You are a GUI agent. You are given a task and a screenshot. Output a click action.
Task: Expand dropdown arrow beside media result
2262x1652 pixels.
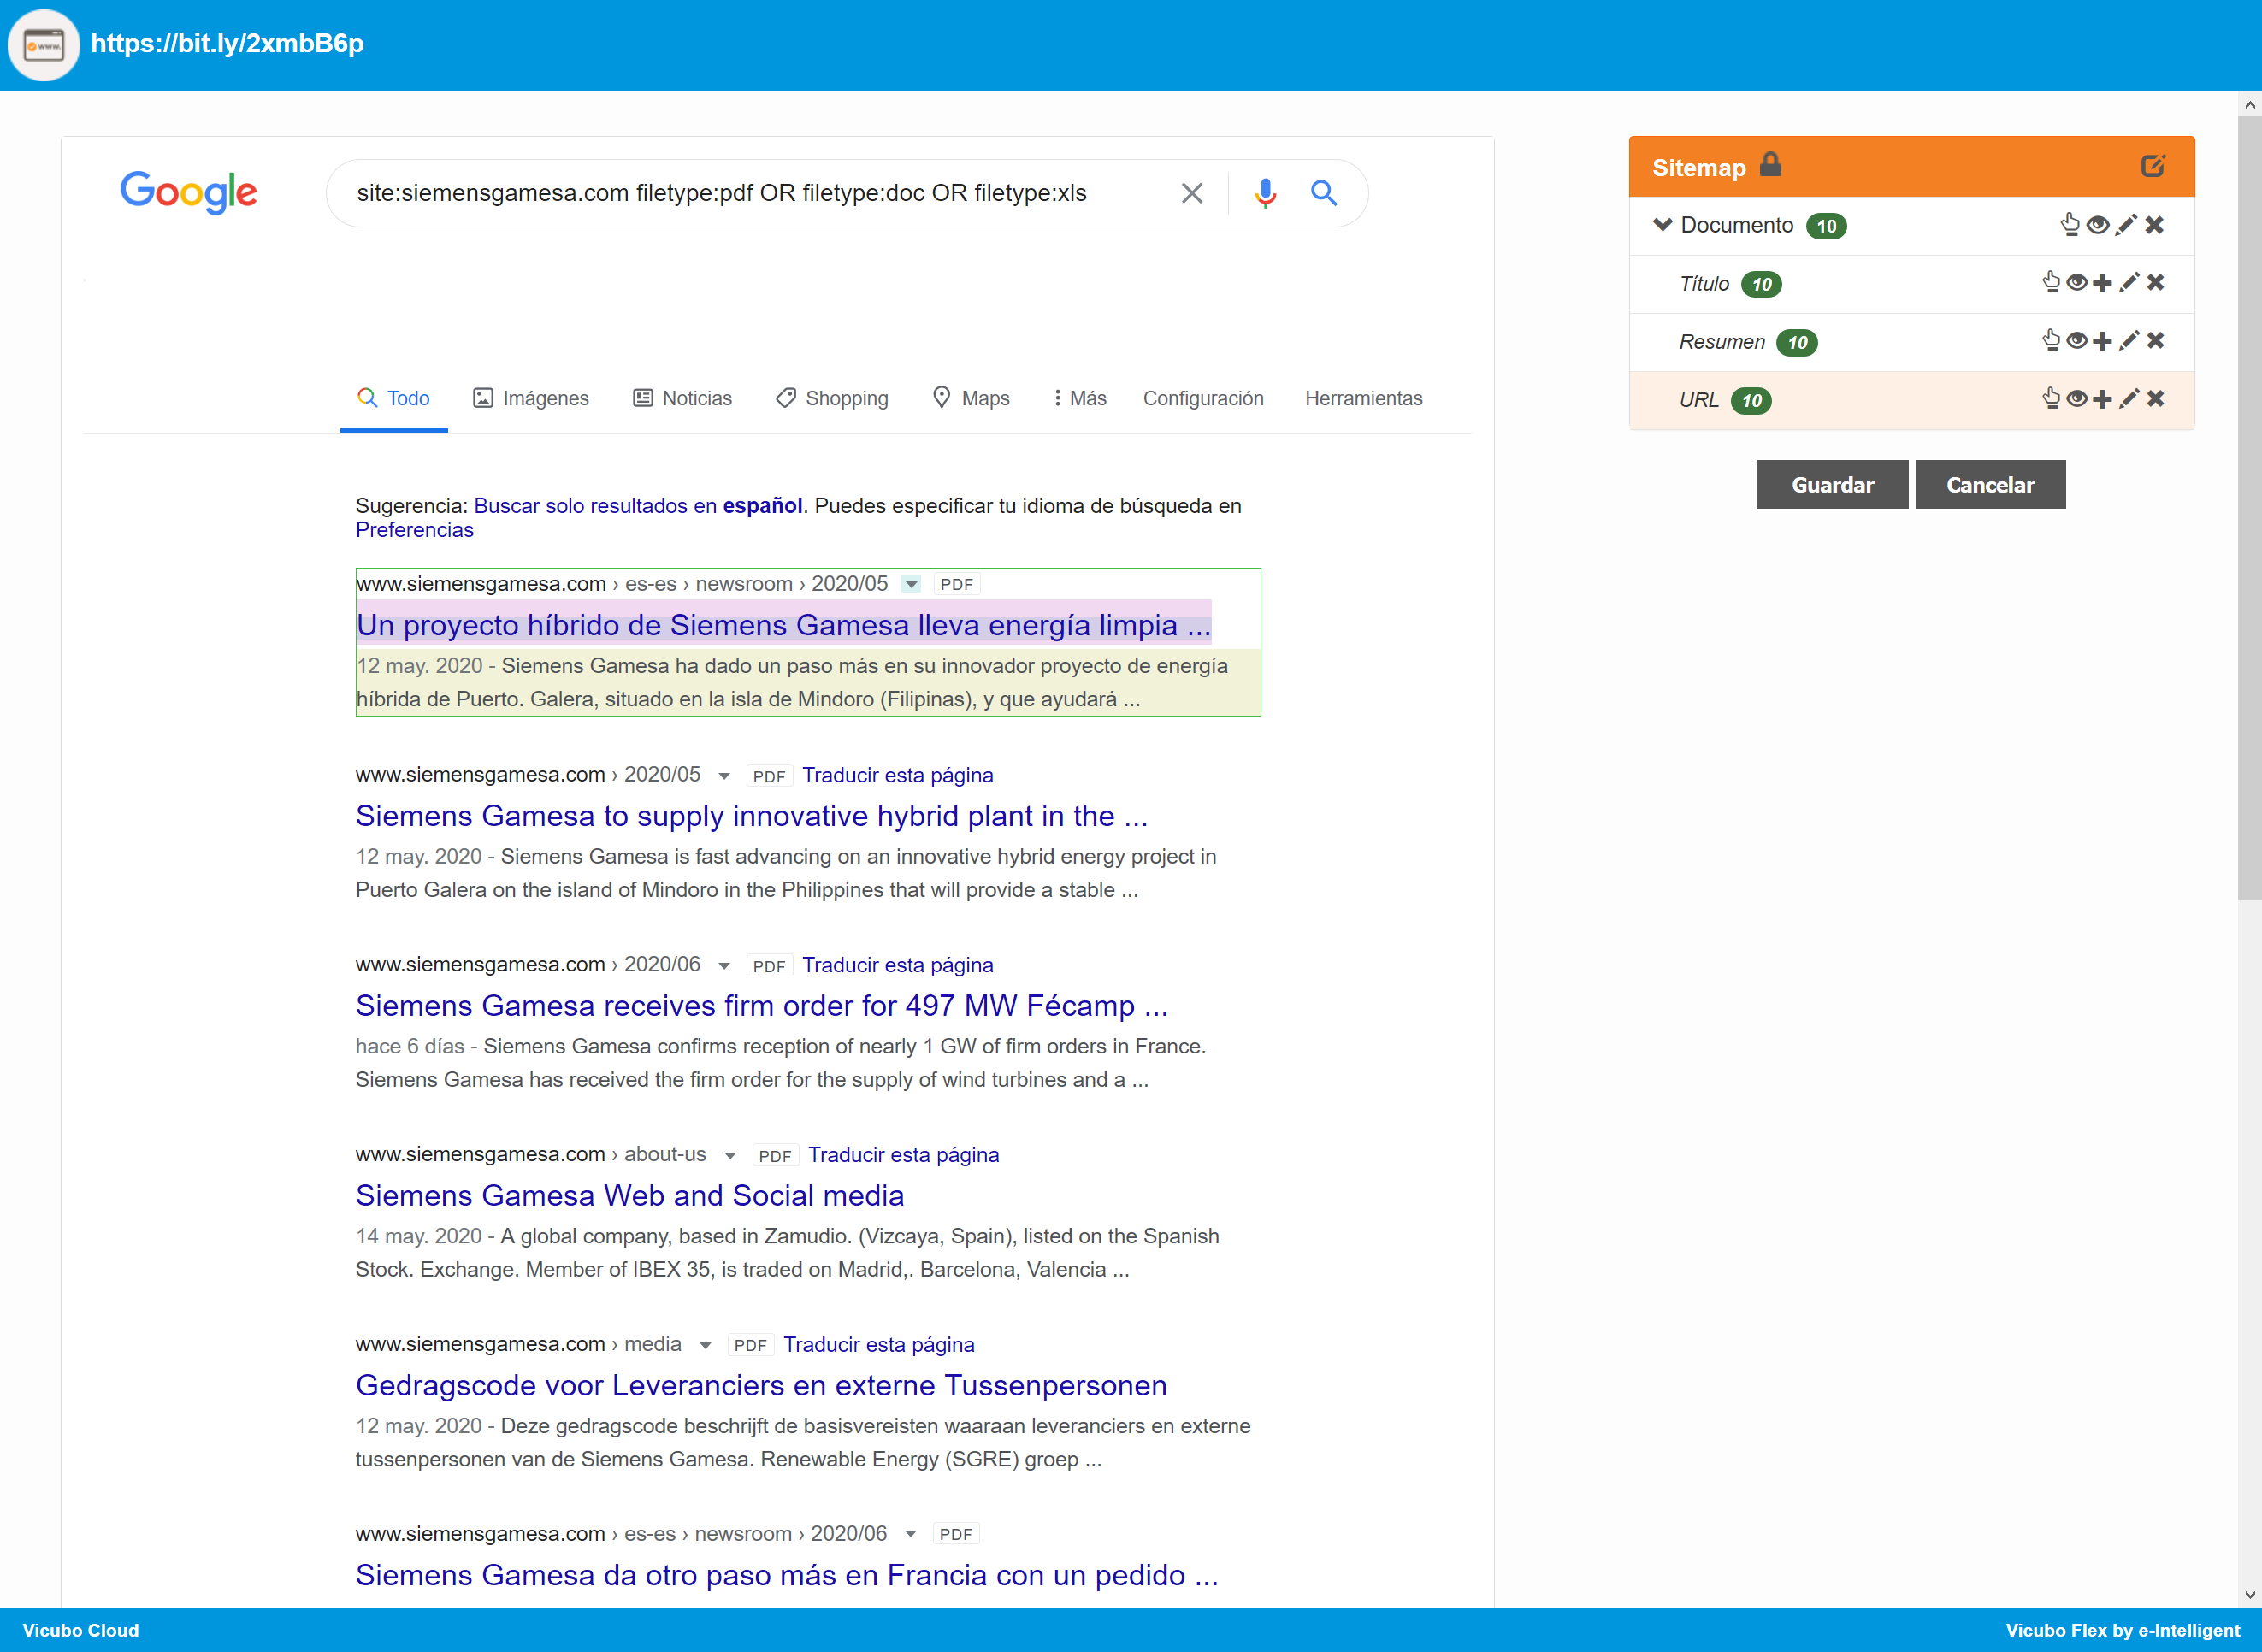pos(705,1346)
